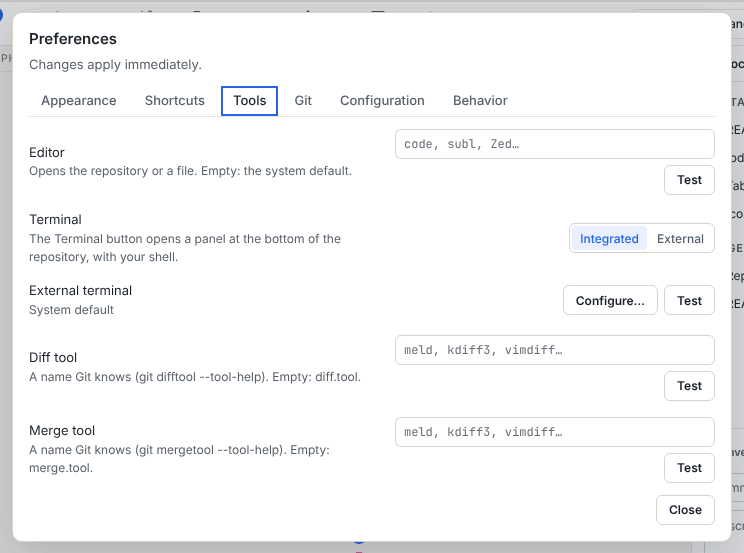Choose the External terminal option

coord(680,238)
